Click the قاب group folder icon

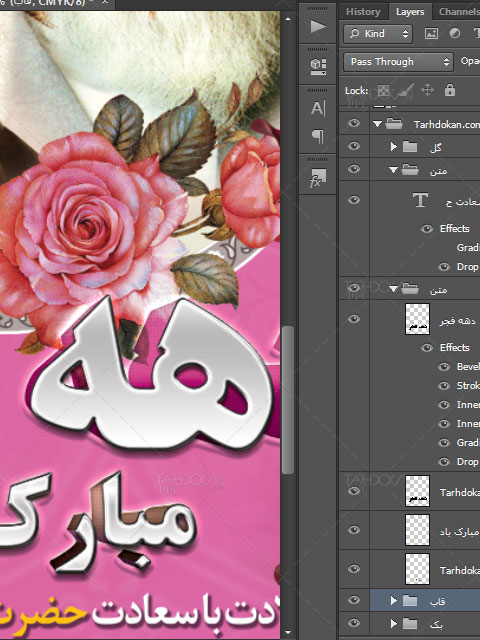tap(410, 600)
